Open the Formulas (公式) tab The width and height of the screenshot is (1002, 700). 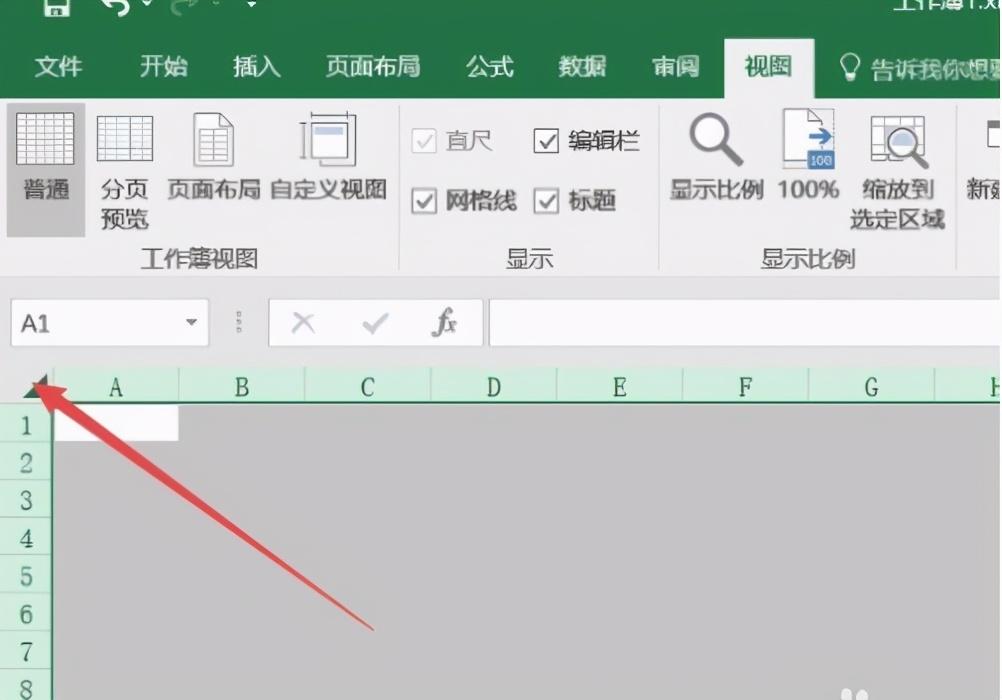pos(489,66)
